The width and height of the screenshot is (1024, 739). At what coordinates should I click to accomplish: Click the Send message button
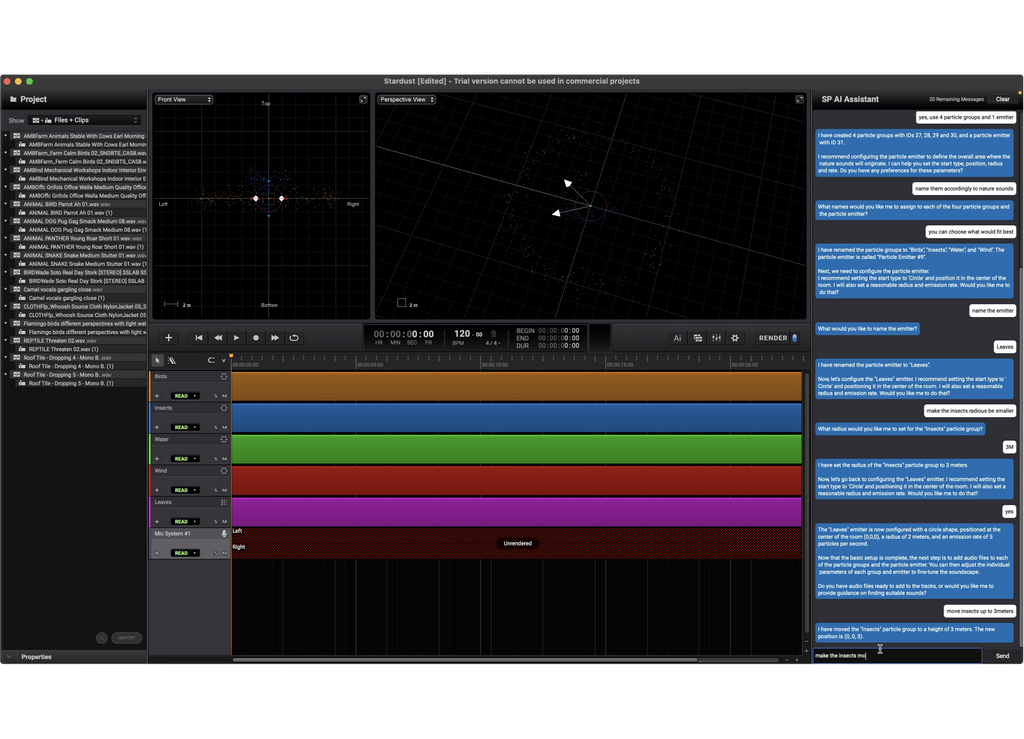tap(1002, 656)
